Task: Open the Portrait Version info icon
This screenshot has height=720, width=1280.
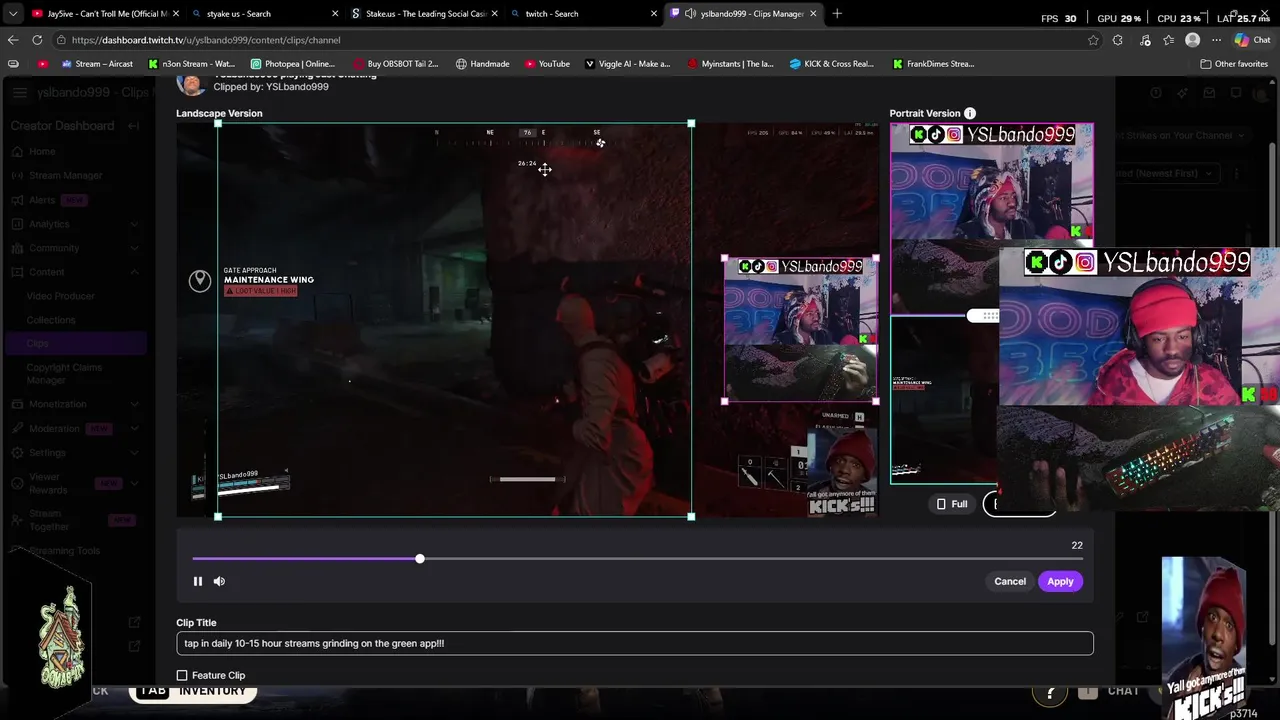Action: pyautogui.click(x=970, y=114)
